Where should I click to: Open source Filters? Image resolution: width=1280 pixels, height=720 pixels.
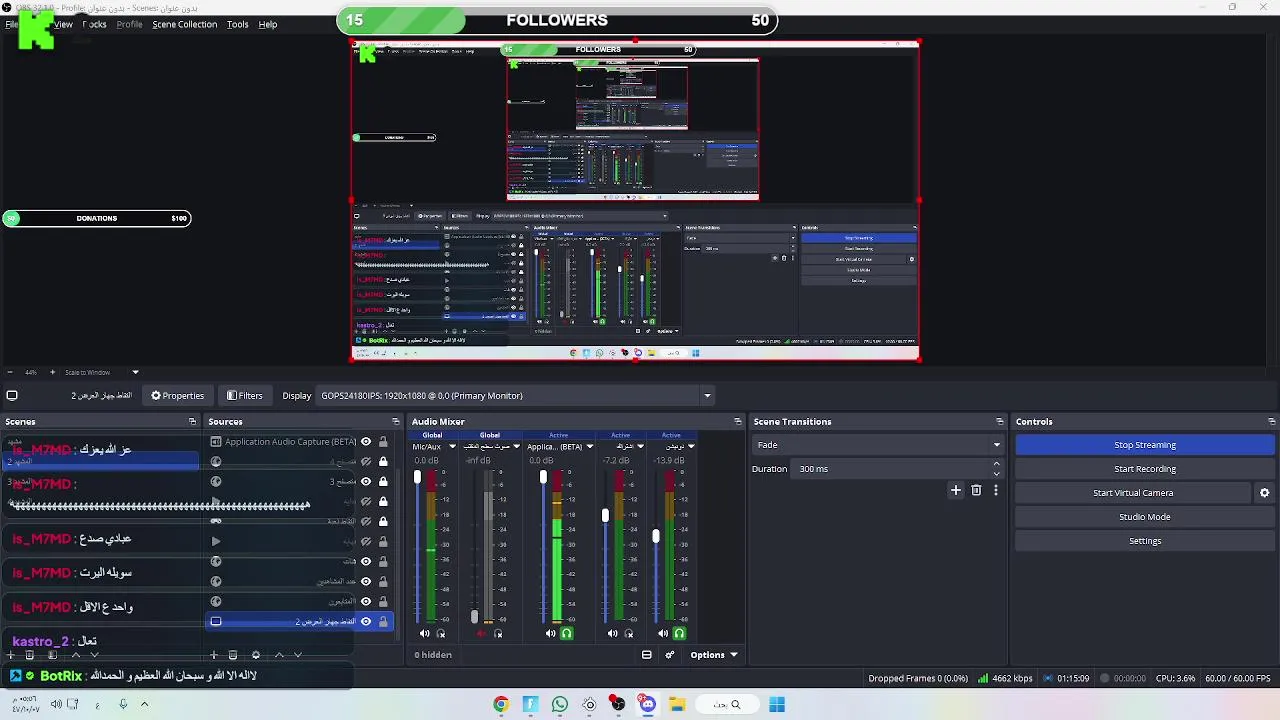245,395
